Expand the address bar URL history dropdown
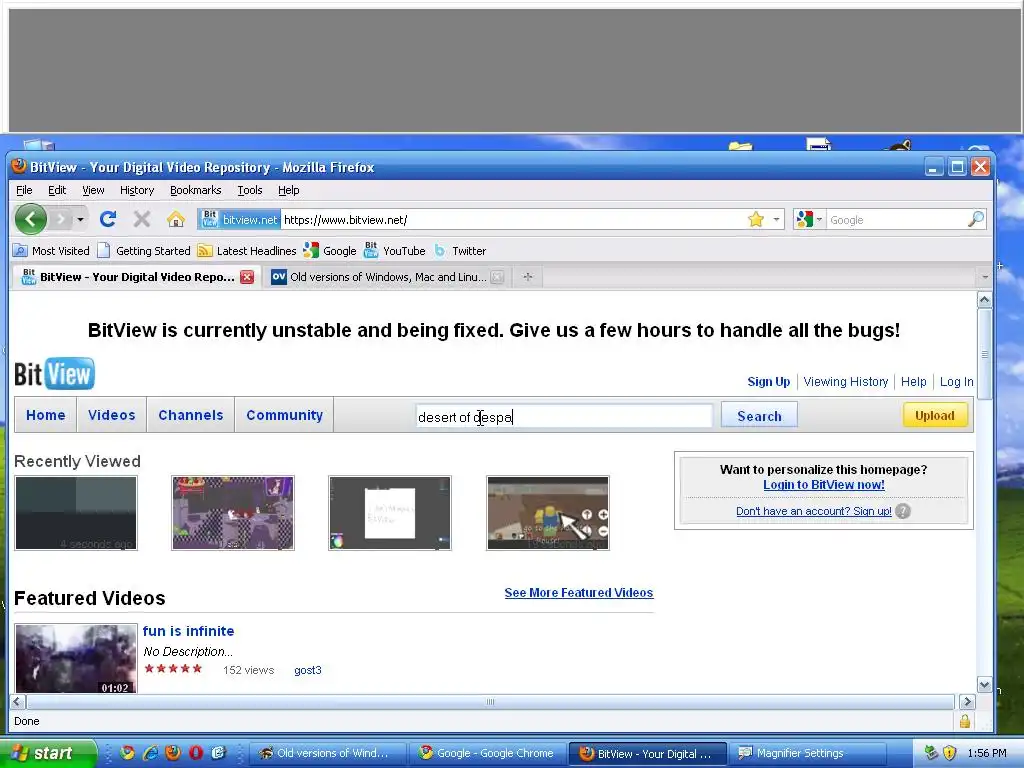Screen dimensions: 1024x768 click(x=776, y=219)
